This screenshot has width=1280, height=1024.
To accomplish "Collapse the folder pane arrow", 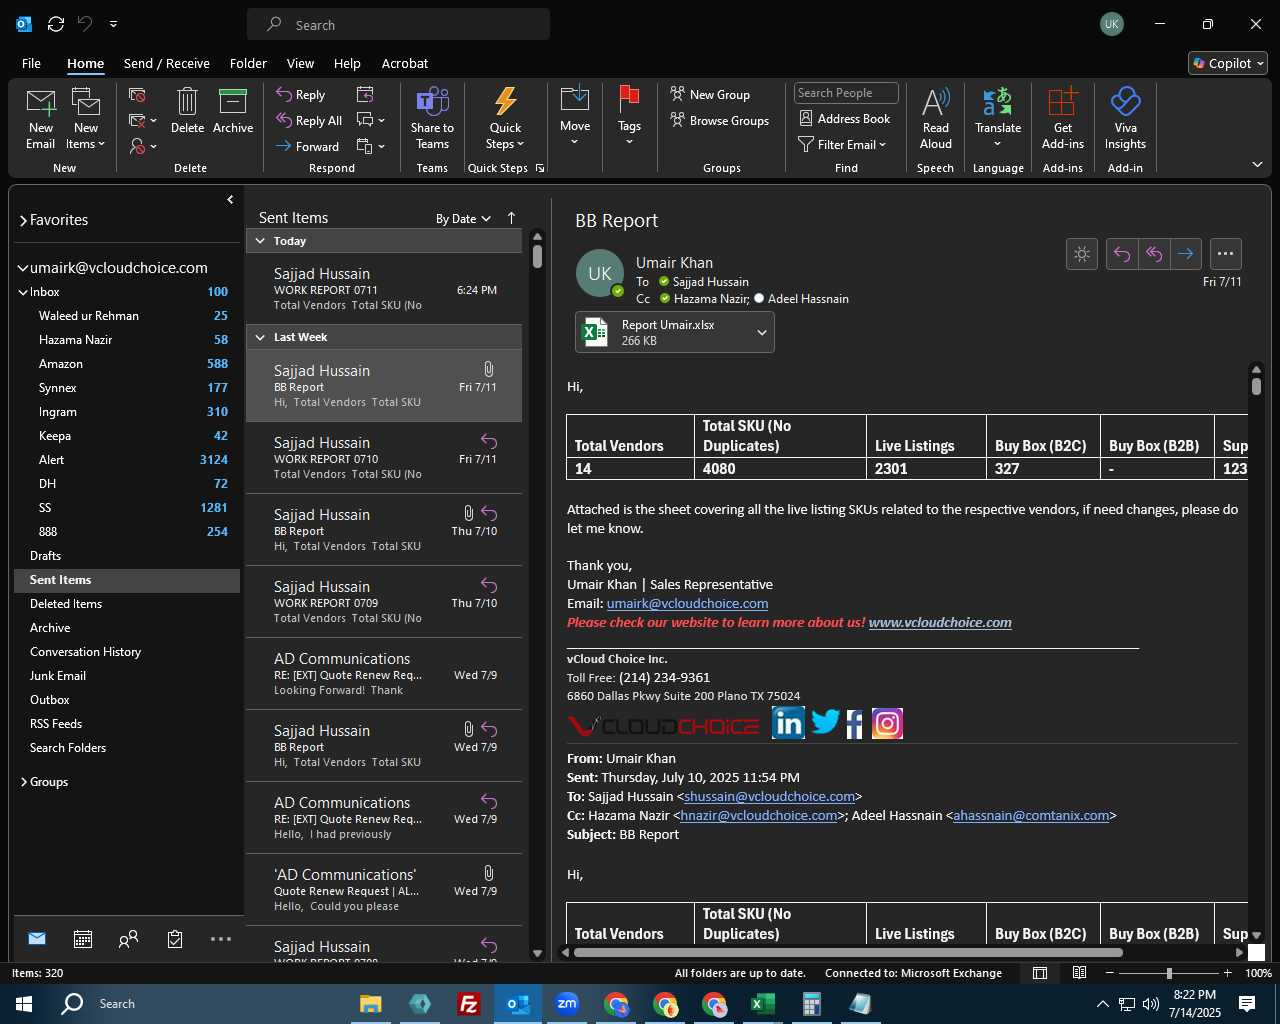I will pos(230,200).
